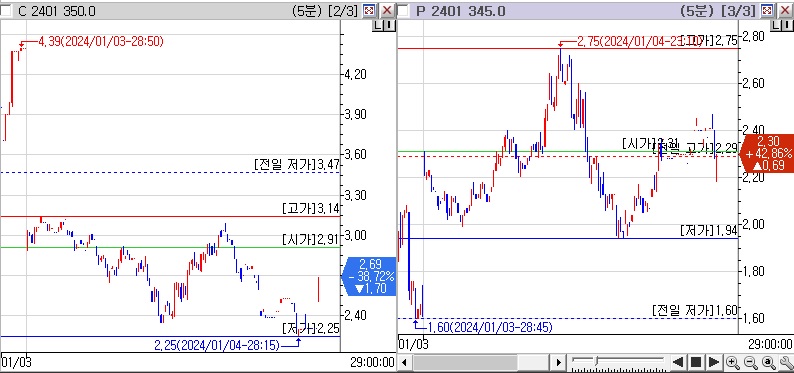Close the C 2401 350.0 chart pane
The height and width of the screenshot is (373, 794).
[387, 11]
